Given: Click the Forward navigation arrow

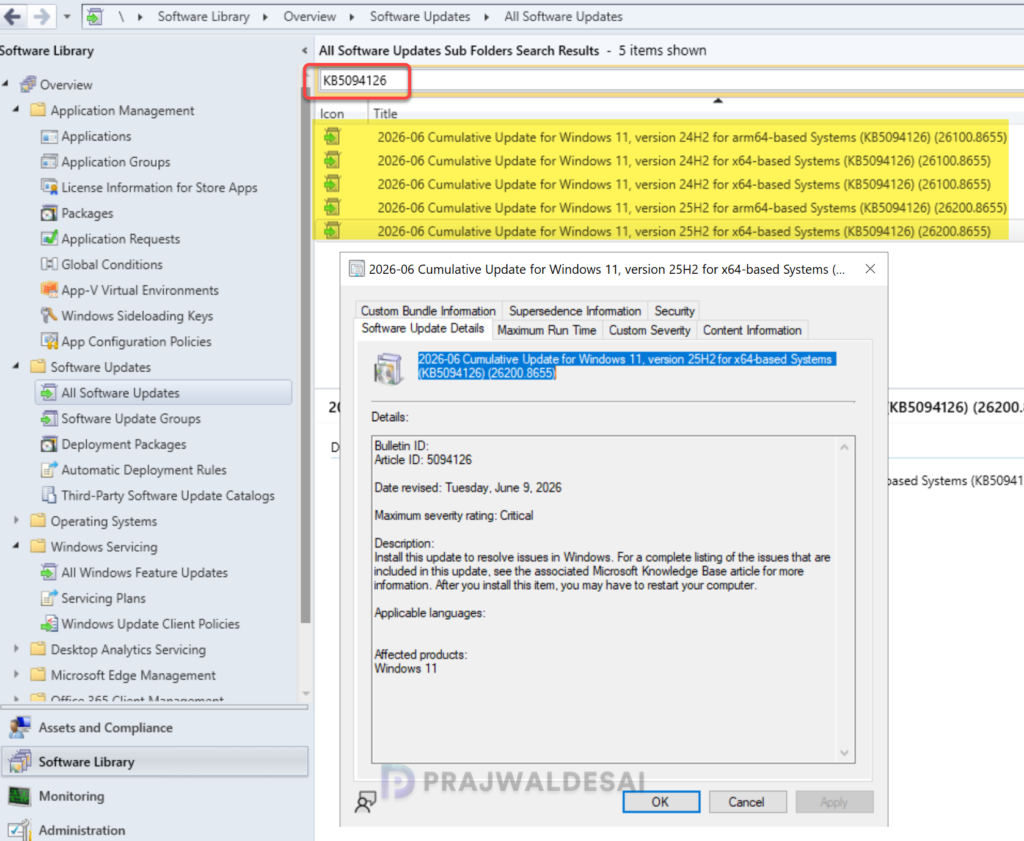Looking at the screenshot, I should (x=42, y=16).
